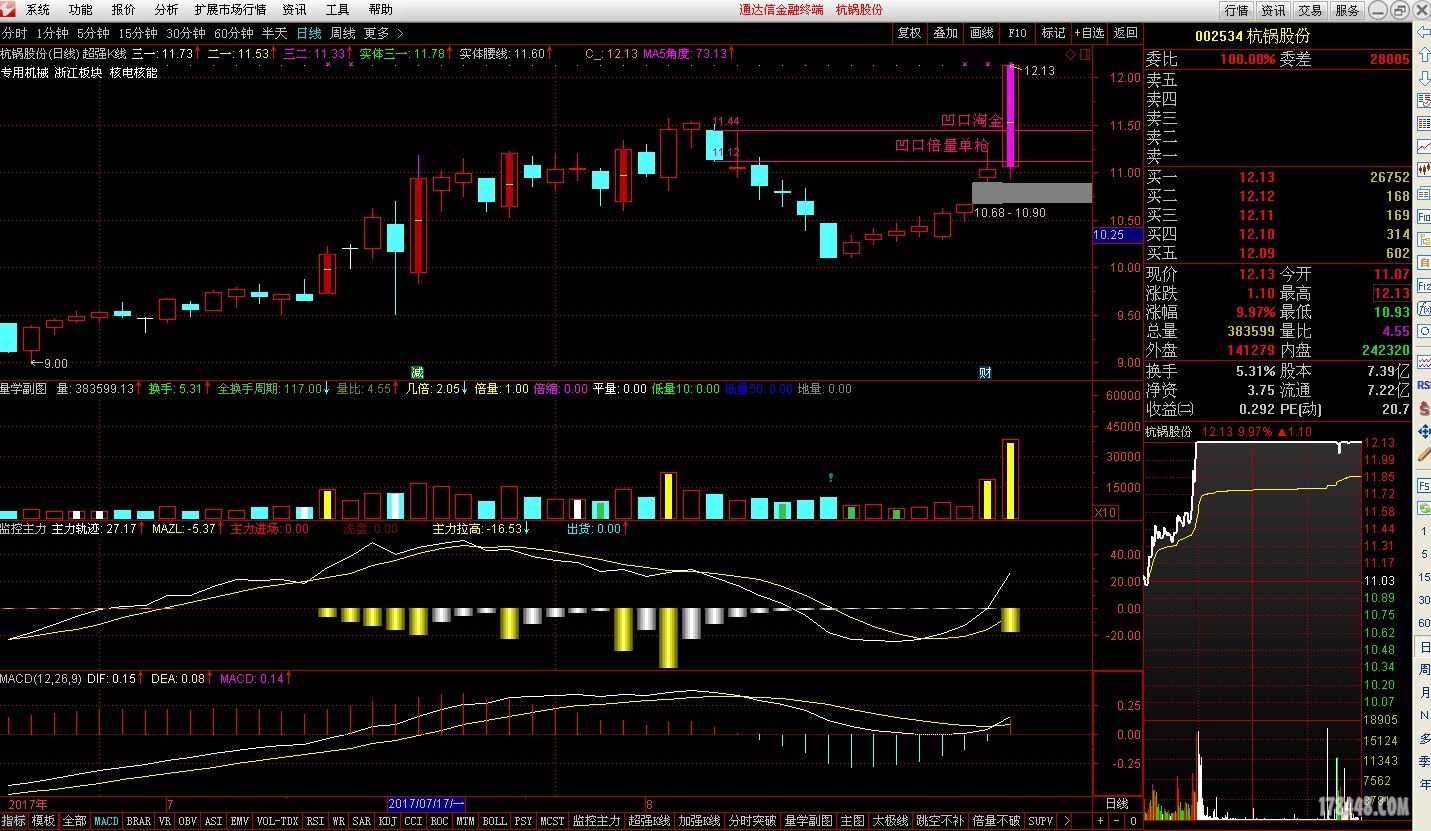Switch to 分时 intraday view
Image resolution: width=1431 pixels, height=831 pixels.
click(15, 33)
